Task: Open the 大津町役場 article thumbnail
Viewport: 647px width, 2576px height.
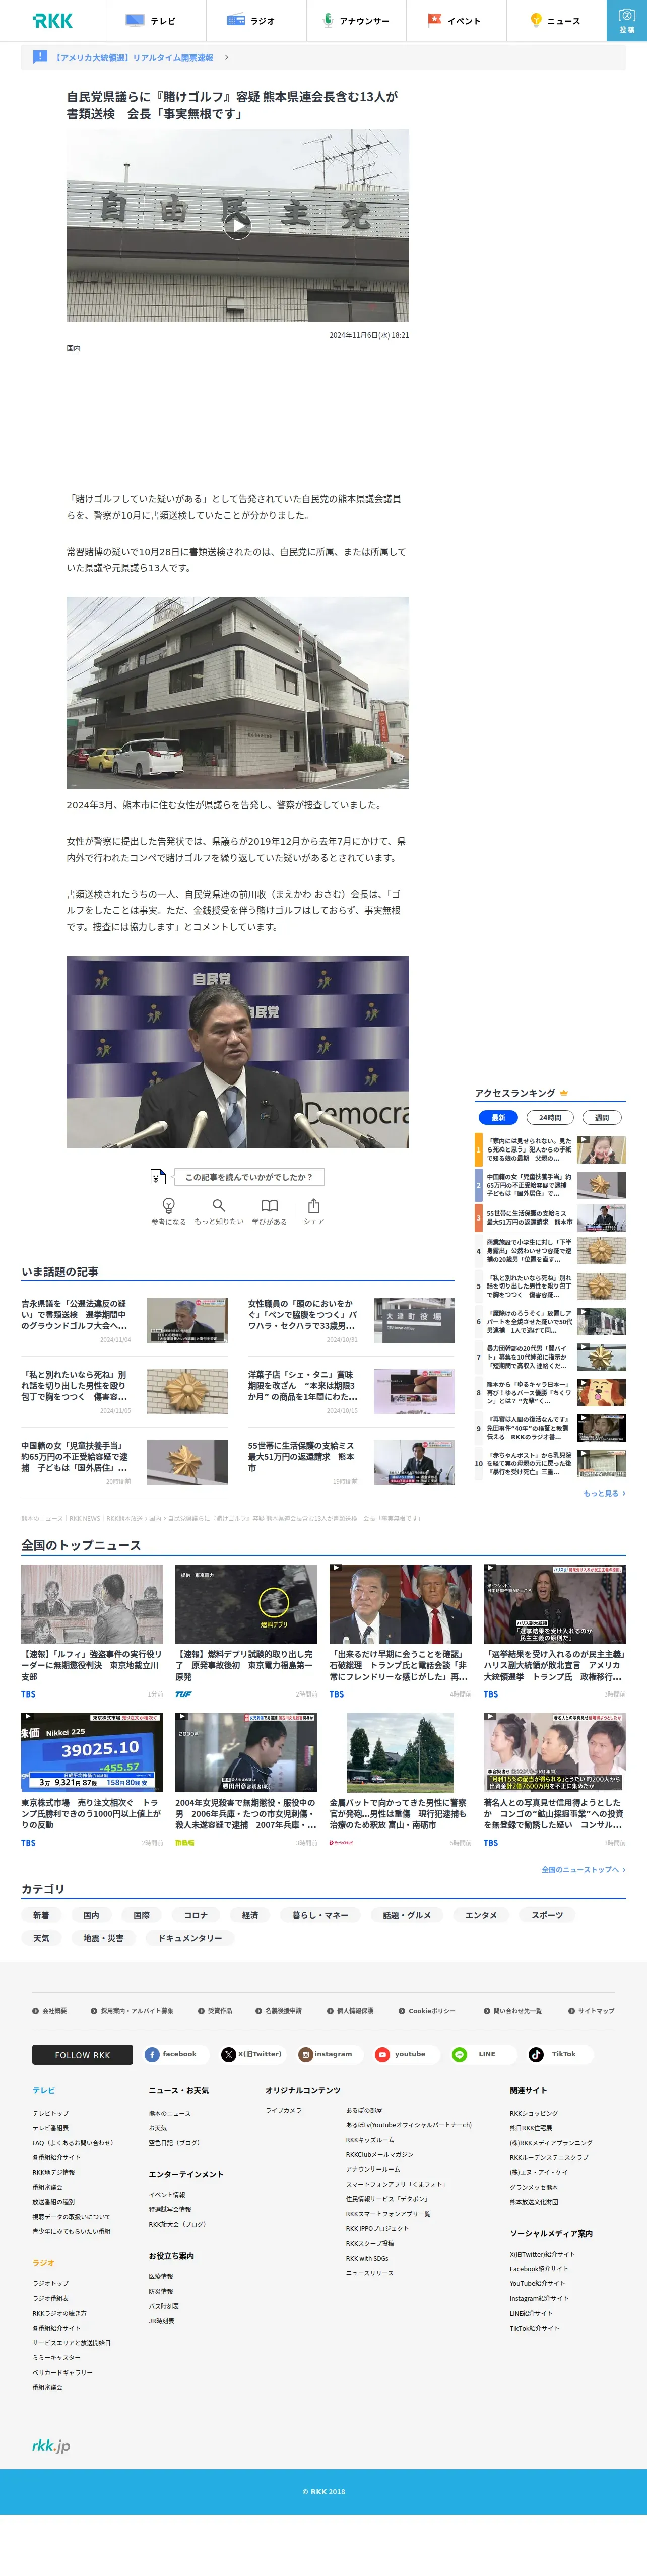Action: coord(414,1320)
